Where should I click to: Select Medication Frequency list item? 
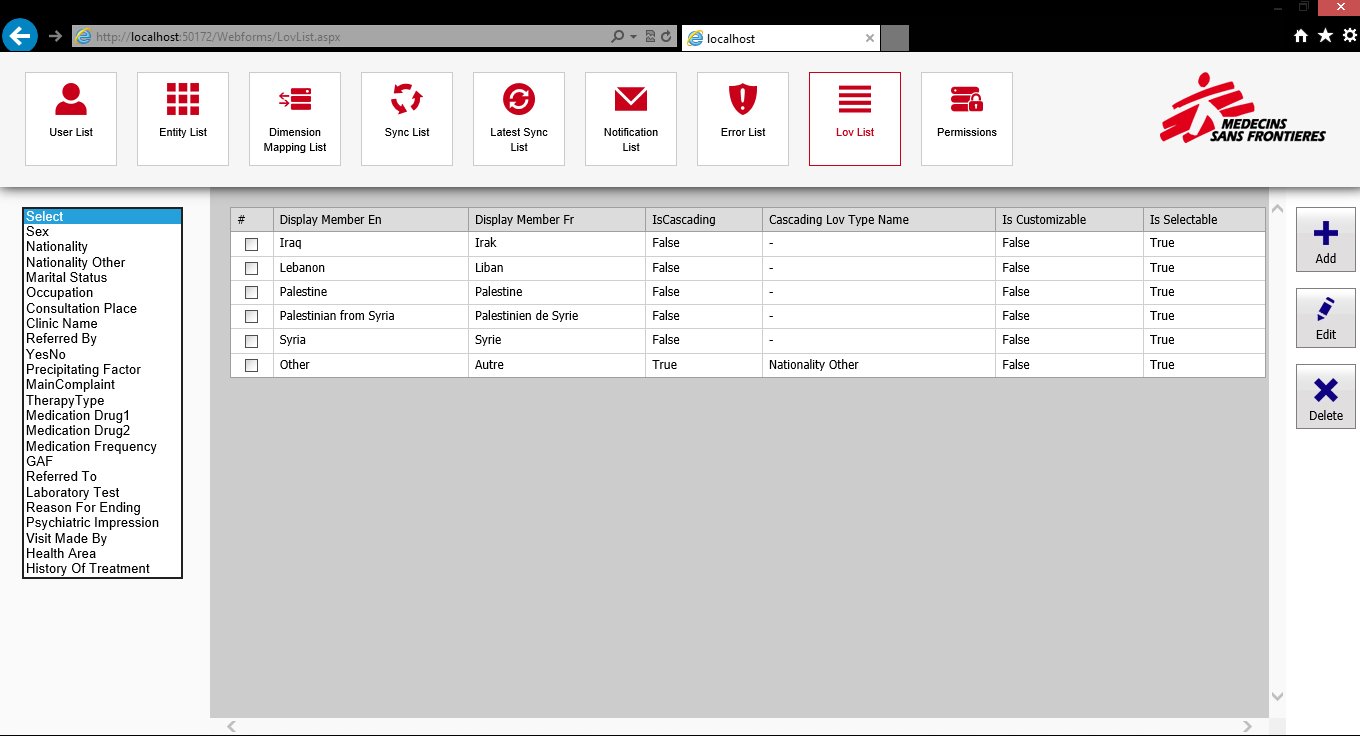102,446
